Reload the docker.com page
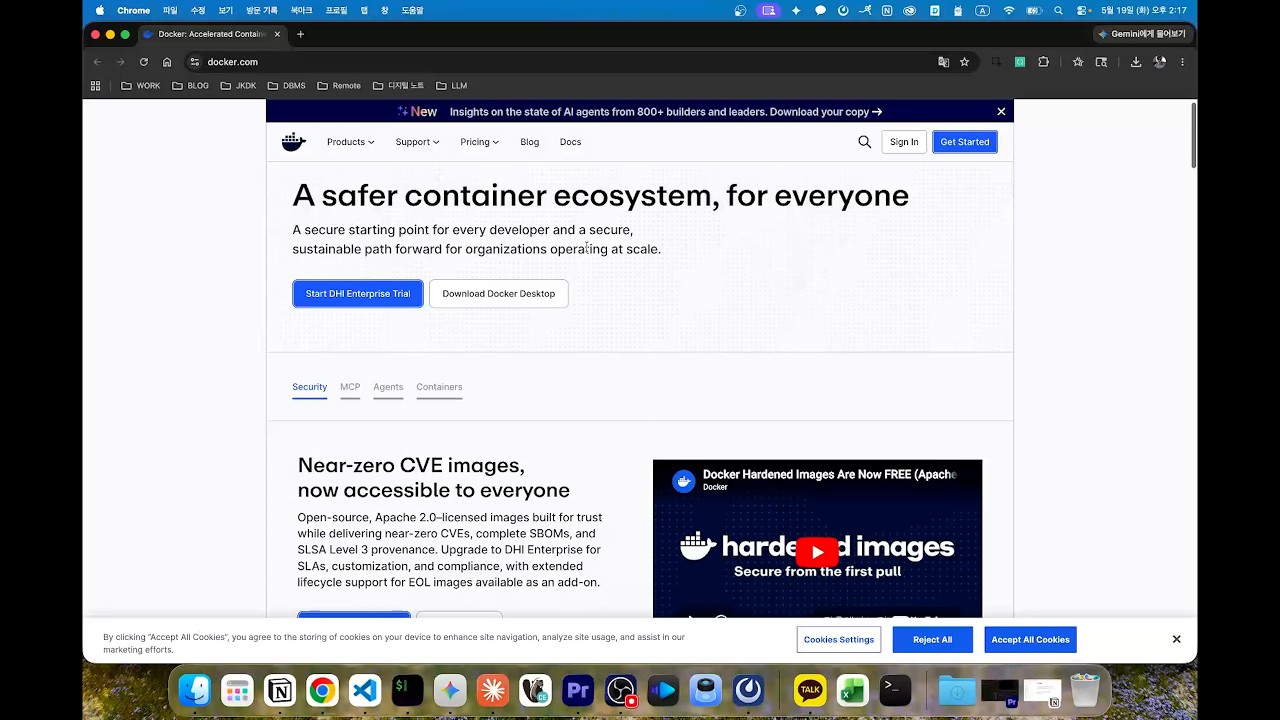Image resolution: width=1280 pixels, height=720 pixels. coord(144,62)
